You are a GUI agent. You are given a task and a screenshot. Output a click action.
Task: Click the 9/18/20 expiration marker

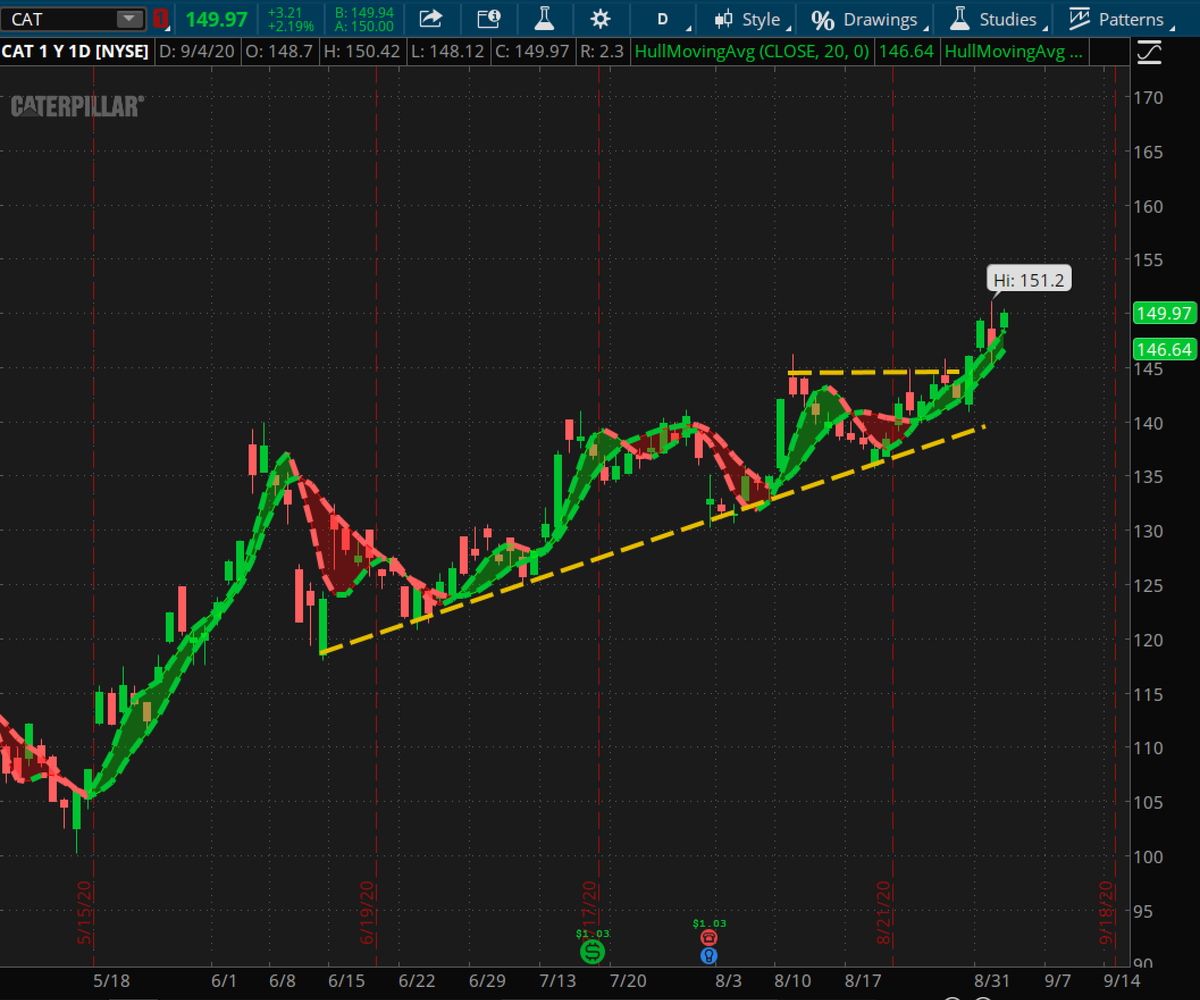coord(1107,912)
